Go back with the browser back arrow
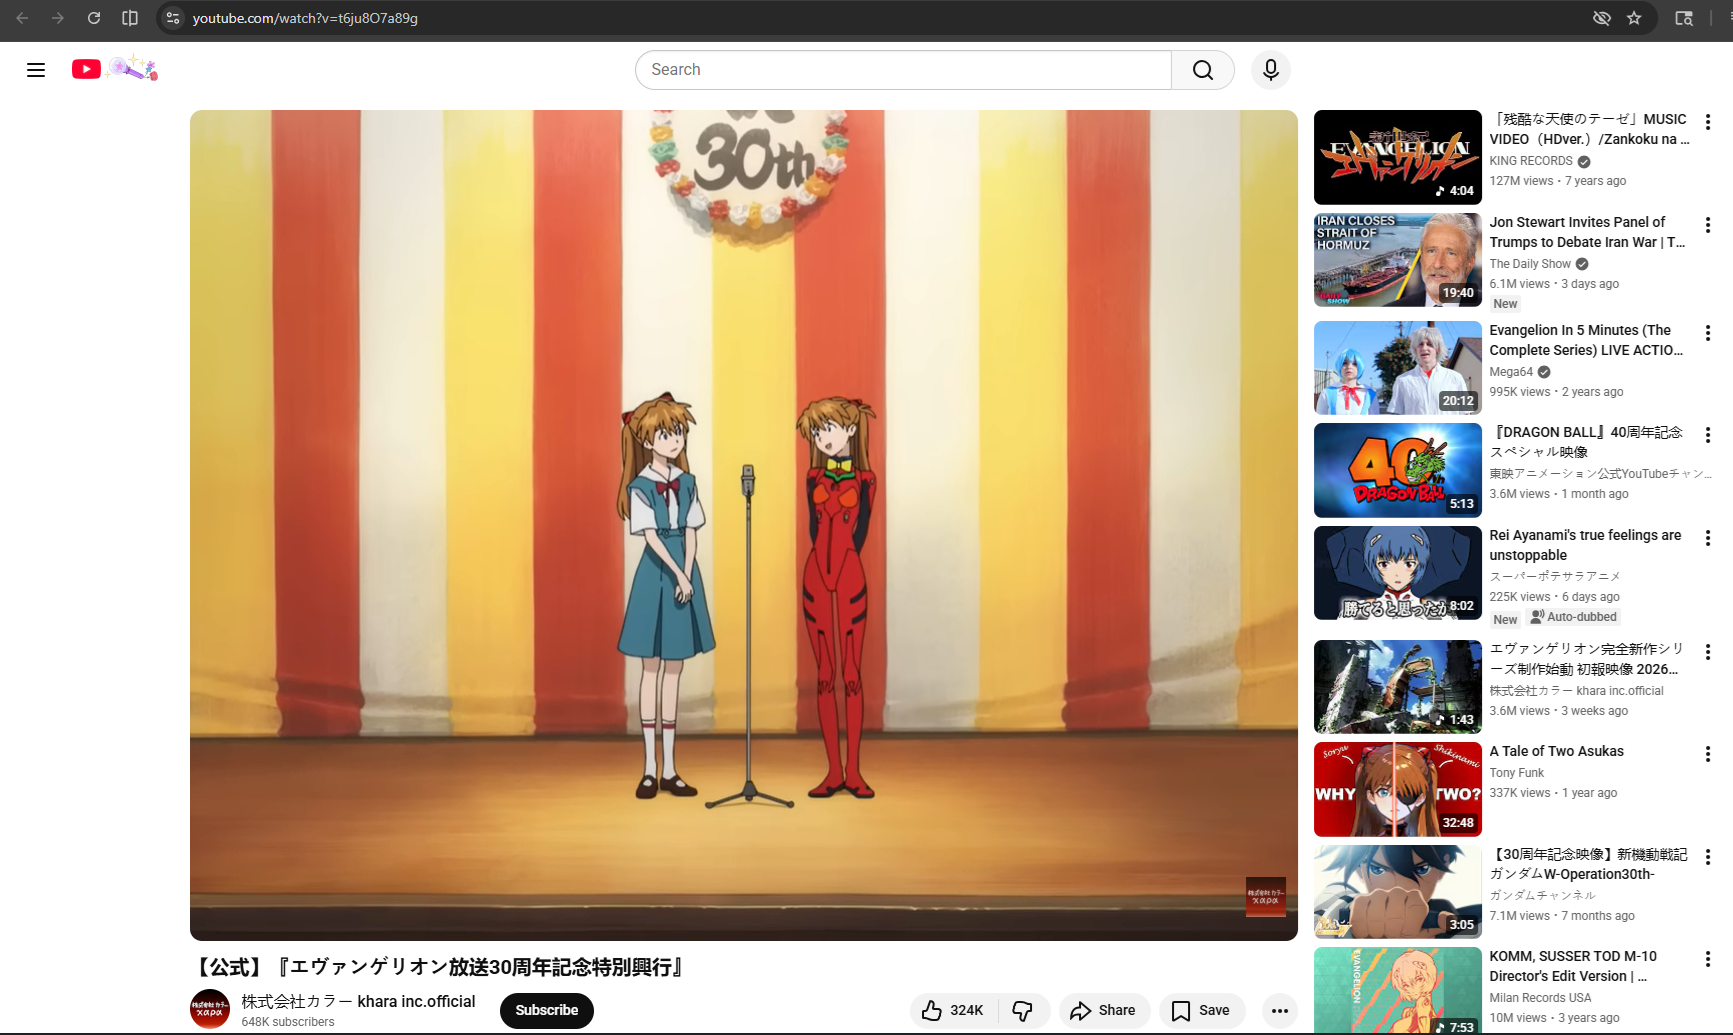1733x1035 pixels. click(22, 18)
